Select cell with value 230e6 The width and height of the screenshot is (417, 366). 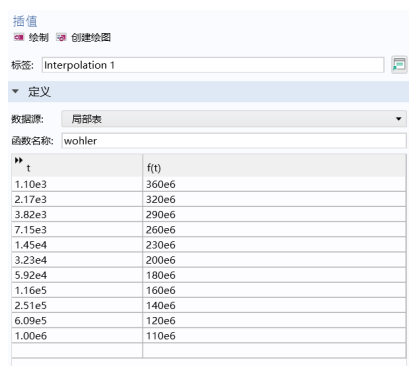pos(274,245)
